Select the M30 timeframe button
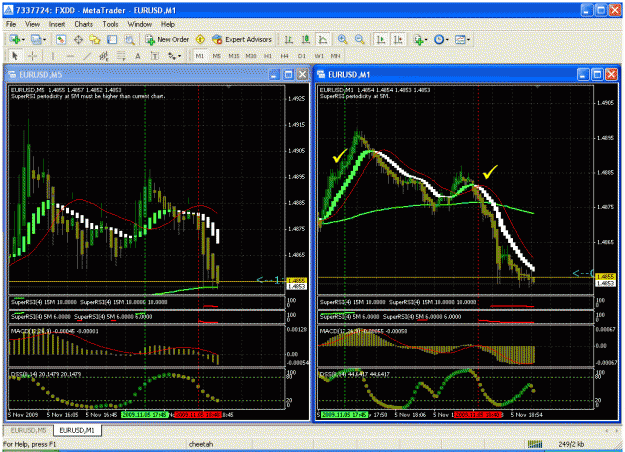Image resolution: width=625 pixels, height=452 pixels. pos(251,56)
